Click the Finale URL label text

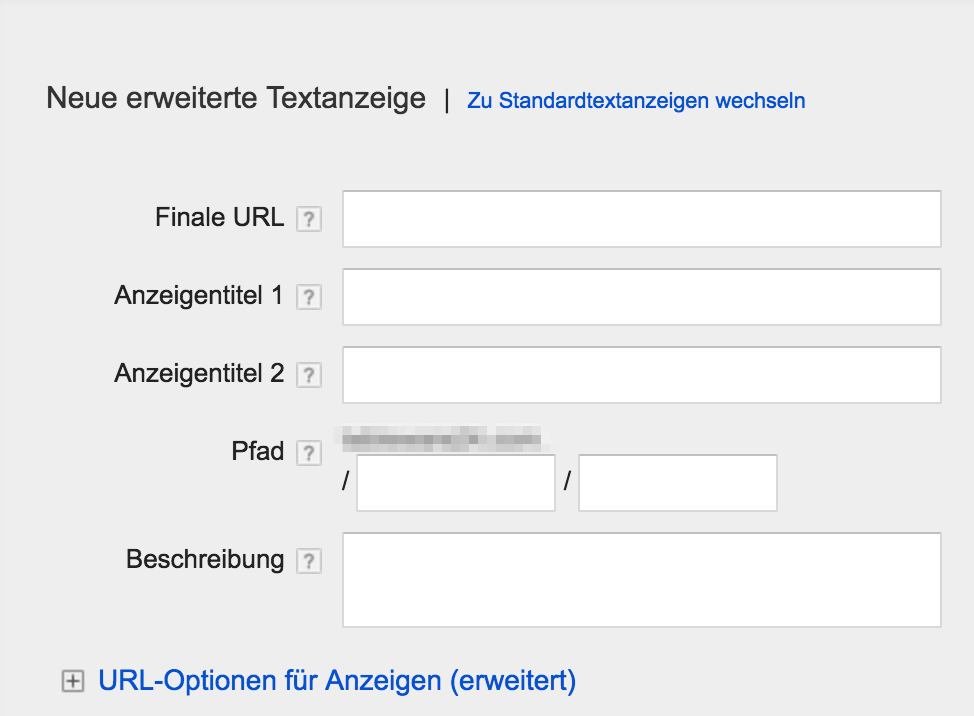point(219,217)
